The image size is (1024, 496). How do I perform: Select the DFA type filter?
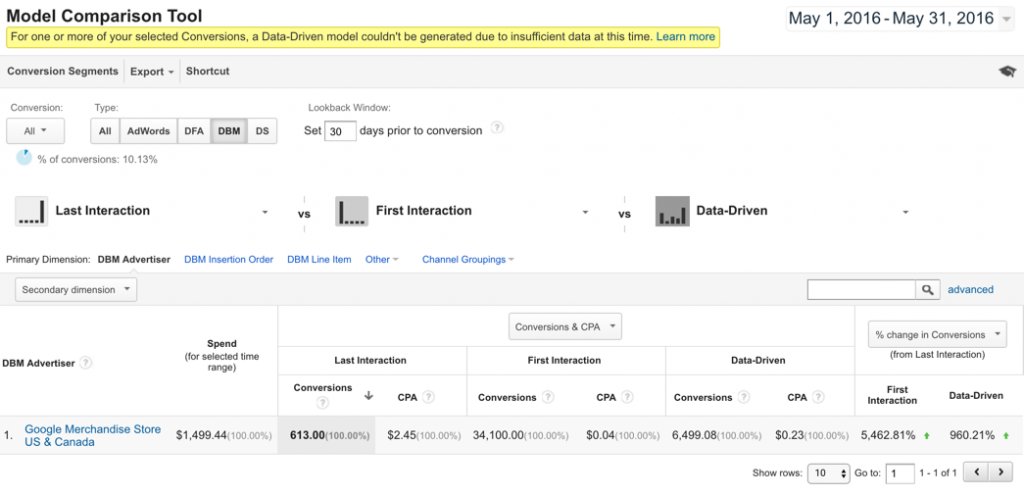point(194,131)
